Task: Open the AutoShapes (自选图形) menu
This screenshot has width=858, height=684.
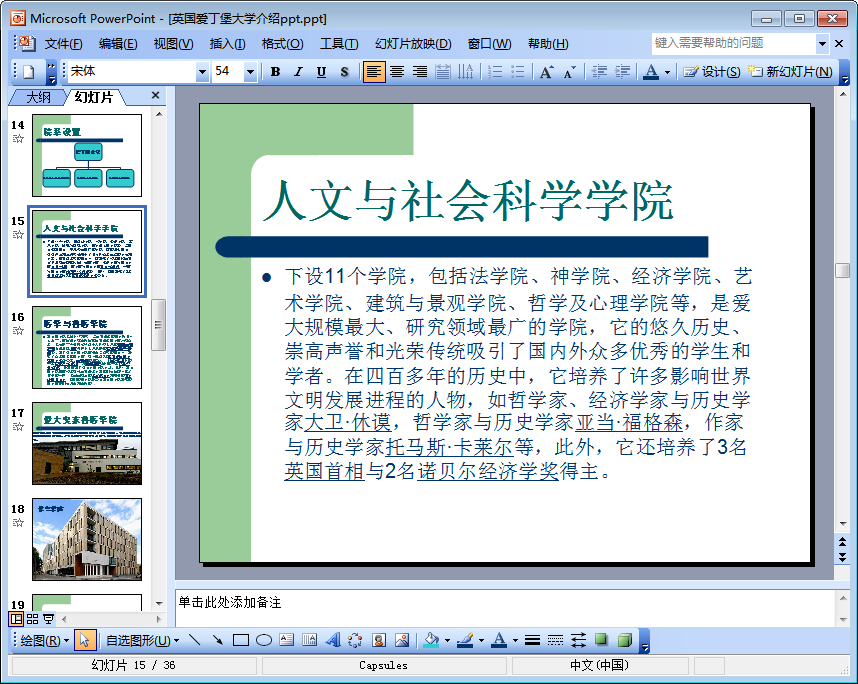Action: pos(143,640)
